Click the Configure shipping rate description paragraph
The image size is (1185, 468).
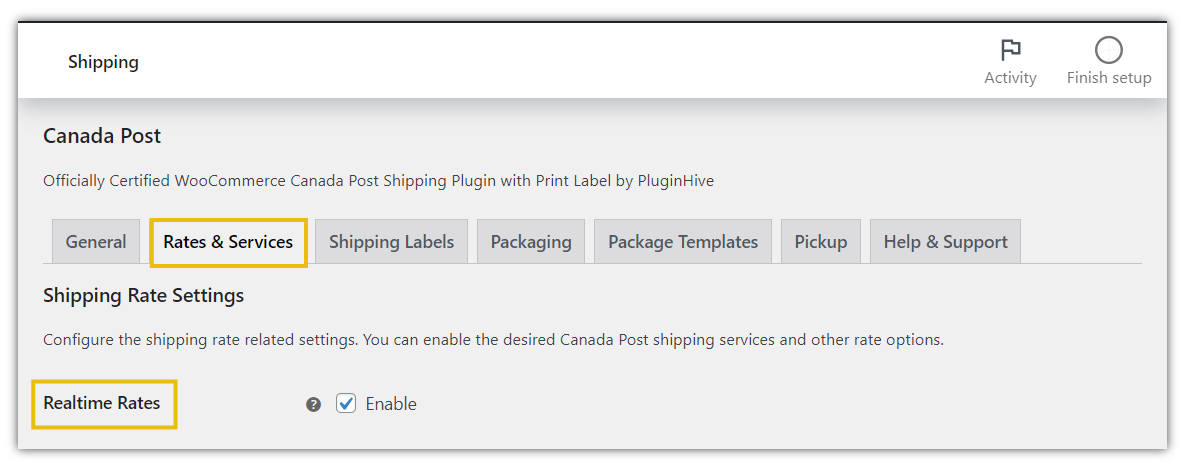coord(493,340)
